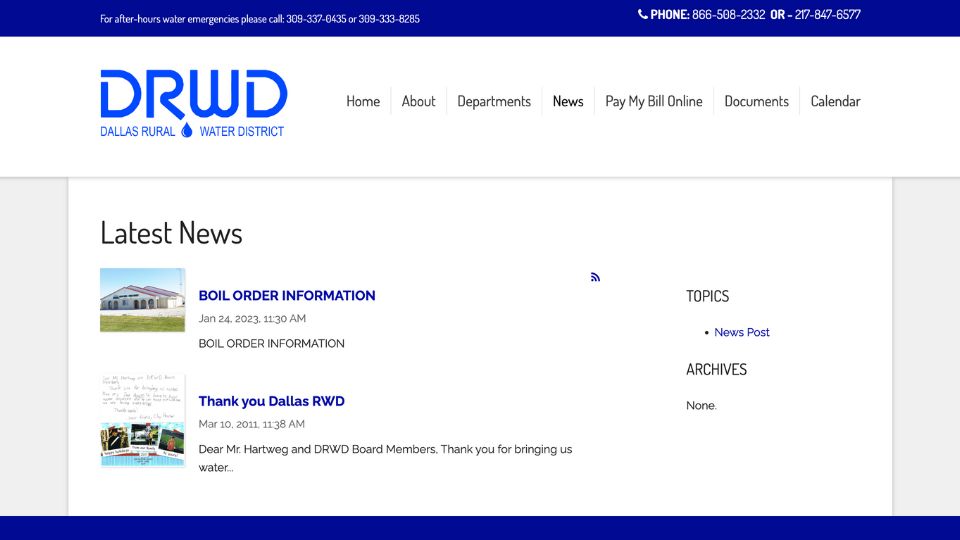This screenshot has width=960, height=540.
Task: Click the thank-you letter thumbnail
Action: click(x=143, y=421)
